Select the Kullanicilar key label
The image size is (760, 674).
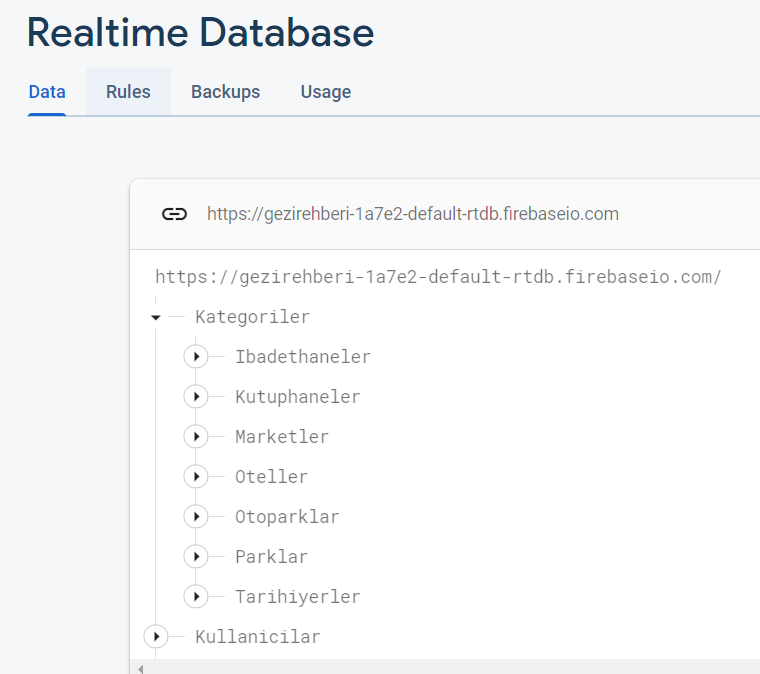click(257, 637)
